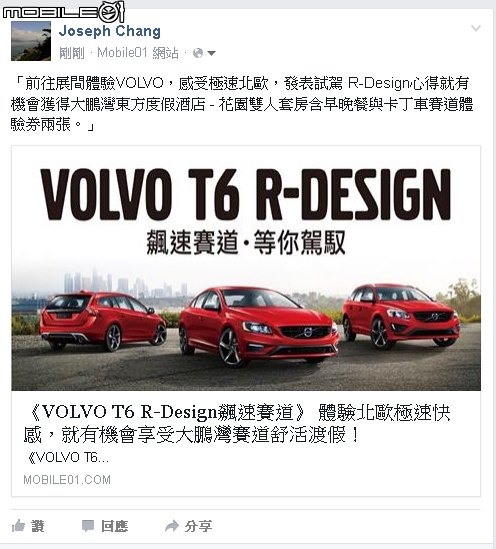Click the globe public privacy icon
The image size is (496, 549).
[198, 53]
